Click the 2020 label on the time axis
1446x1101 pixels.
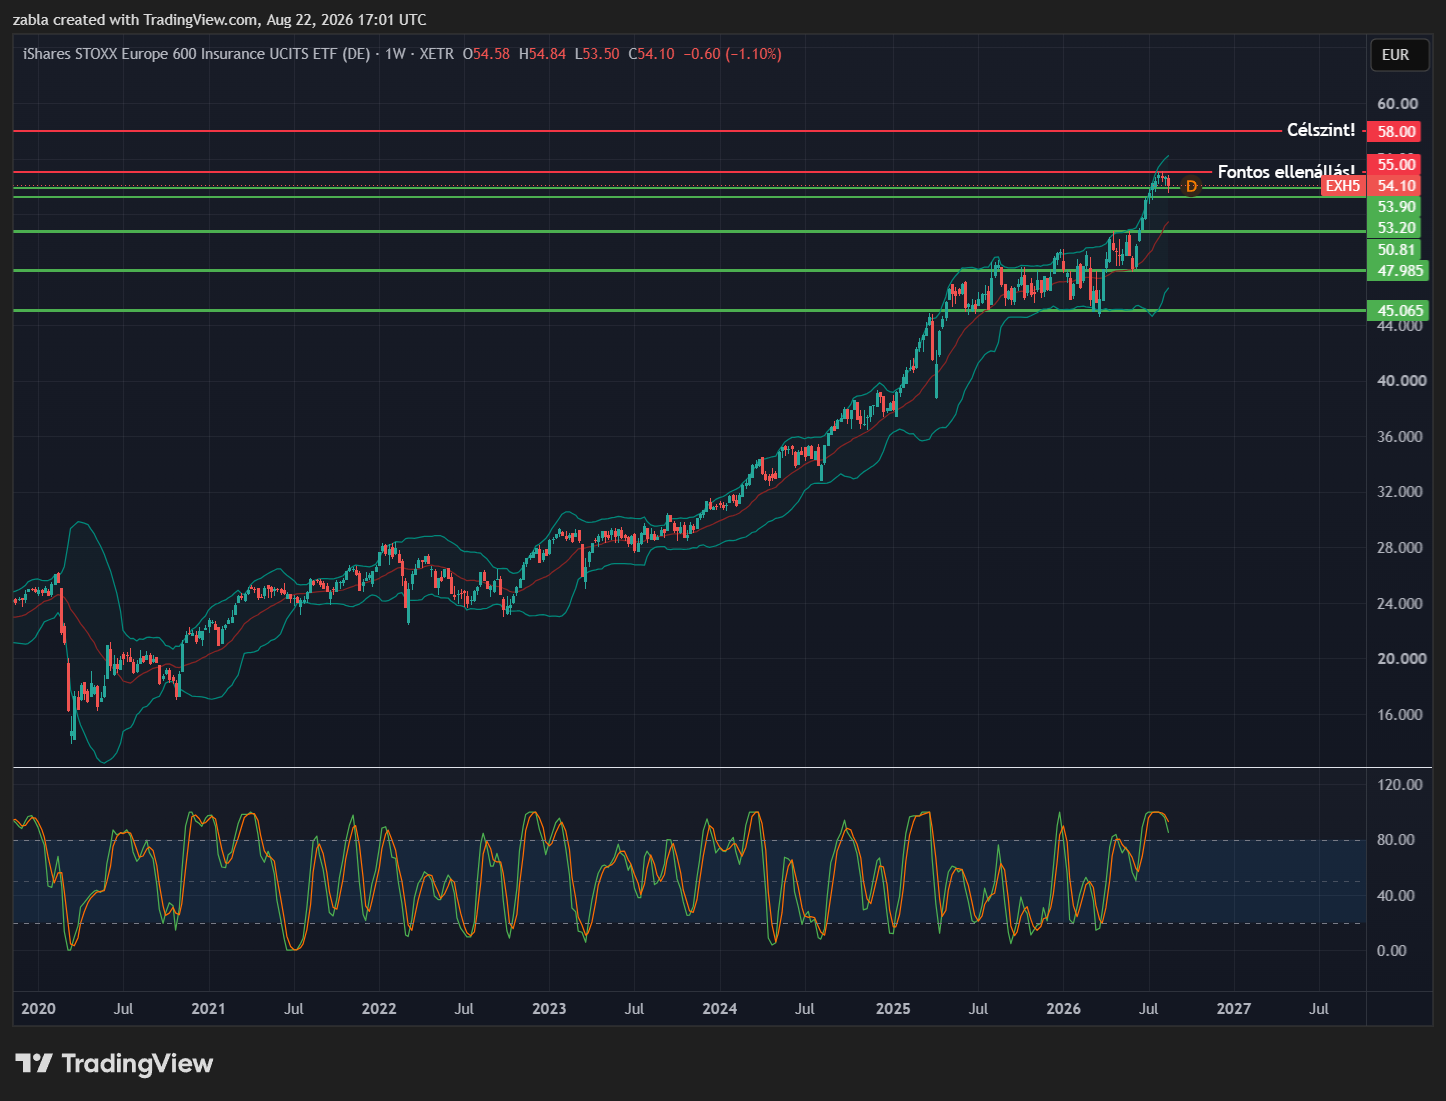(38, 1009)
